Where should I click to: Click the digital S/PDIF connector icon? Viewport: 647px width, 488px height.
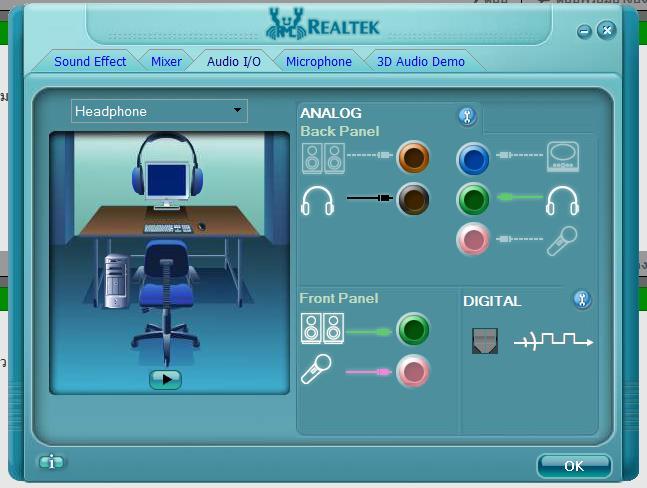click(x=485, y=341)
